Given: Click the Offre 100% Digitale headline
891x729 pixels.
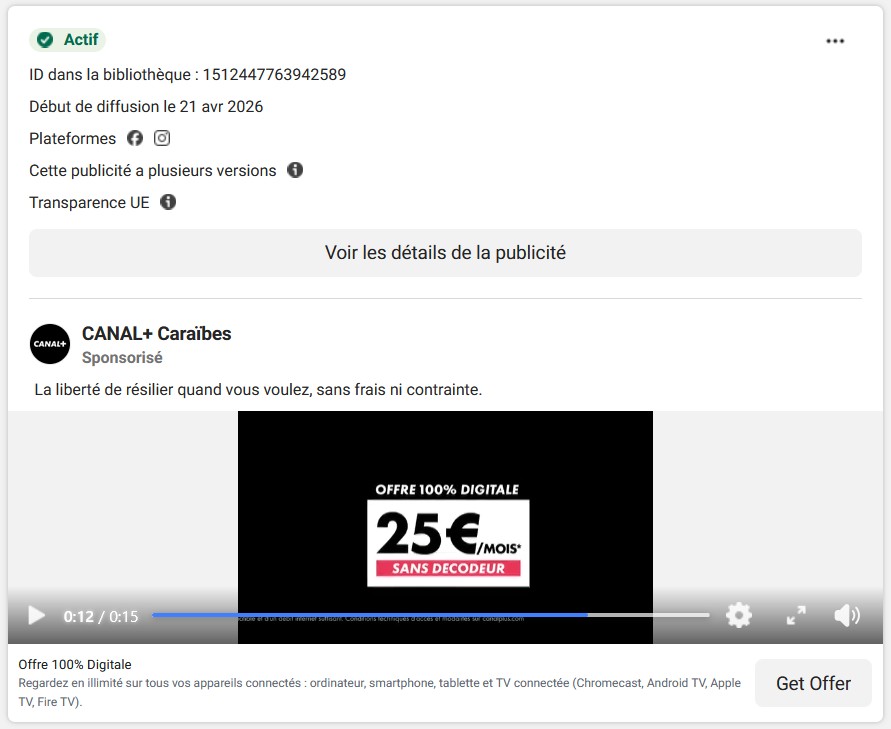Looking at the screenshot, I should 75,664.
